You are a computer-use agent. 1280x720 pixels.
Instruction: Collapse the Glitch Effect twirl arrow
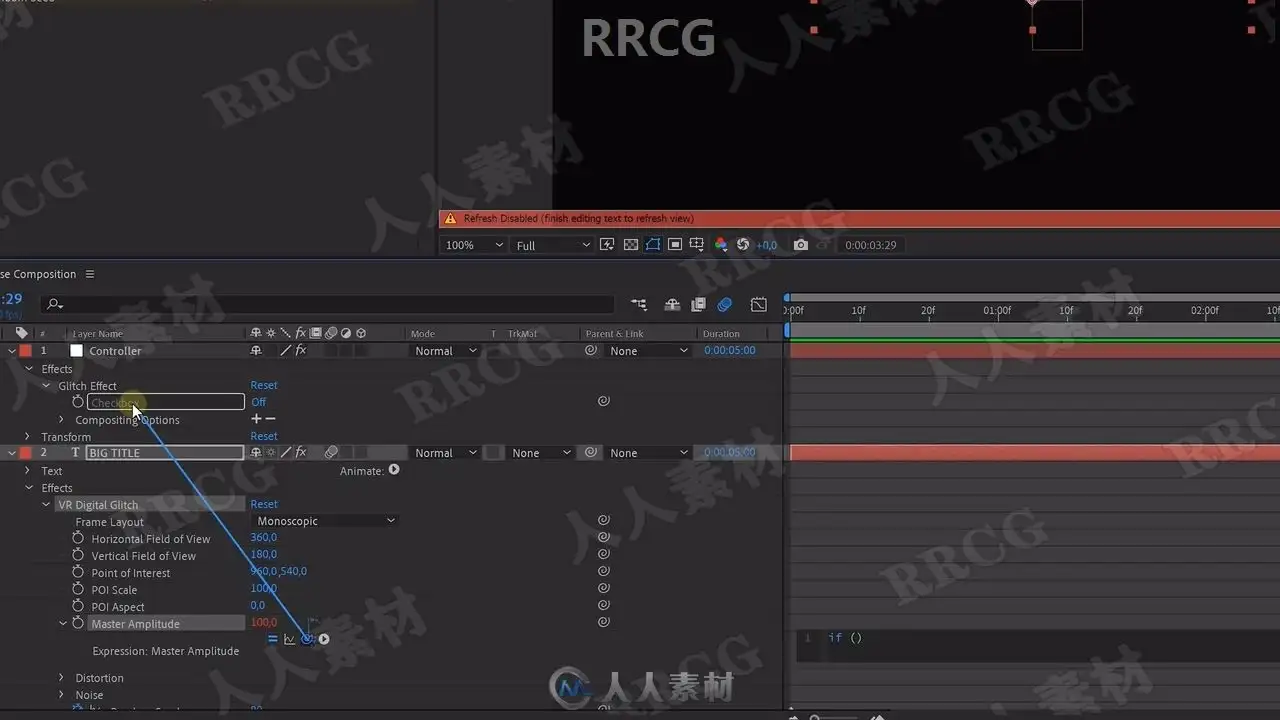point(46,386)
